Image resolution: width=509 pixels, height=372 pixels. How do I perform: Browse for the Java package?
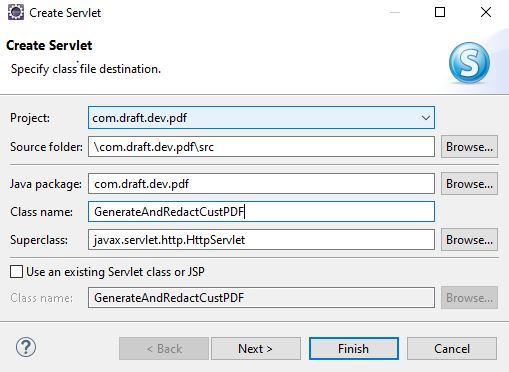coord(469,184)
